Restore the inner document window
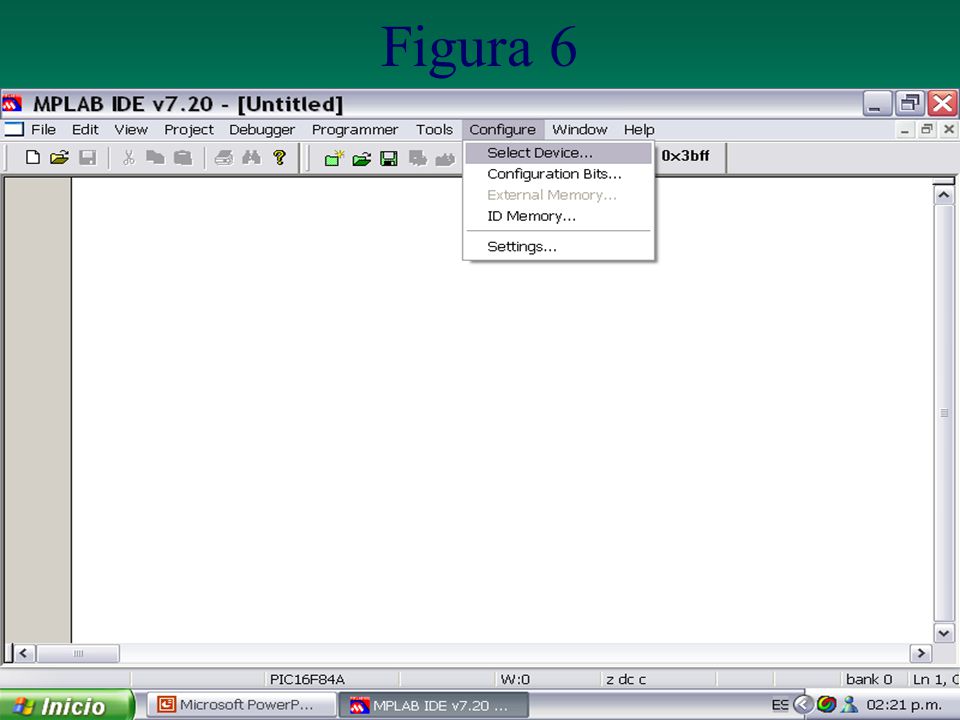 [x=927, y=130]
